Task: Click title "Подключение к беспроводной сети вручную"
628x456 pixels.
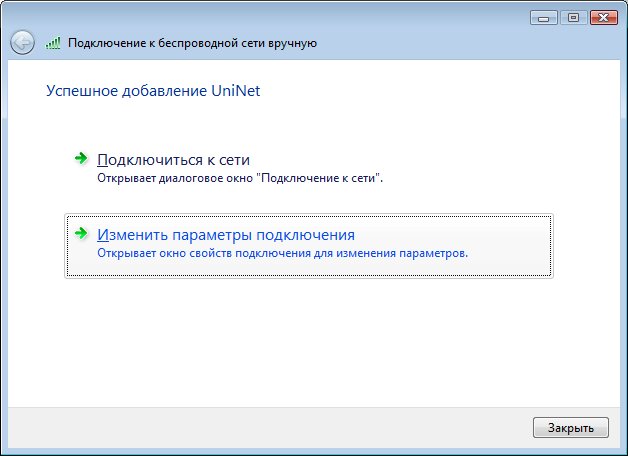Action: click(191, 43)
